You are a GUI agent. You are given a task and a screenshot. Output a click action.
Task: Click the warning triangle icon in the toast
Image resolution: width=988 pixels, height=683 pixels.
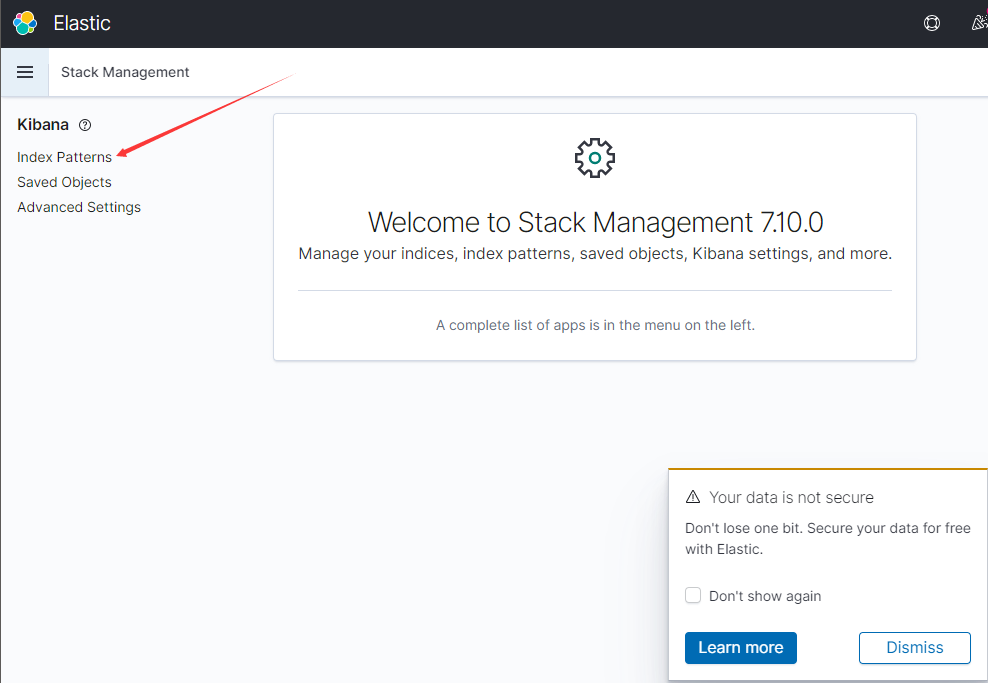[x=693, y=497]
